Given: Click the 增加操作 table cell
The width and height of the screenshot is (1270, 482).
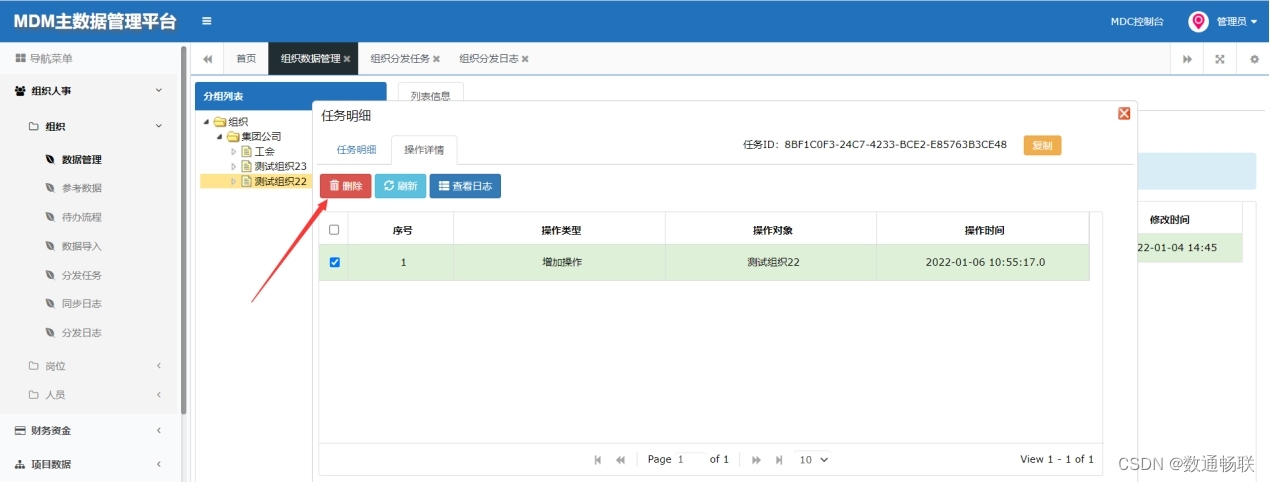Looking at the screenshot, I should [x=559, y=263].
